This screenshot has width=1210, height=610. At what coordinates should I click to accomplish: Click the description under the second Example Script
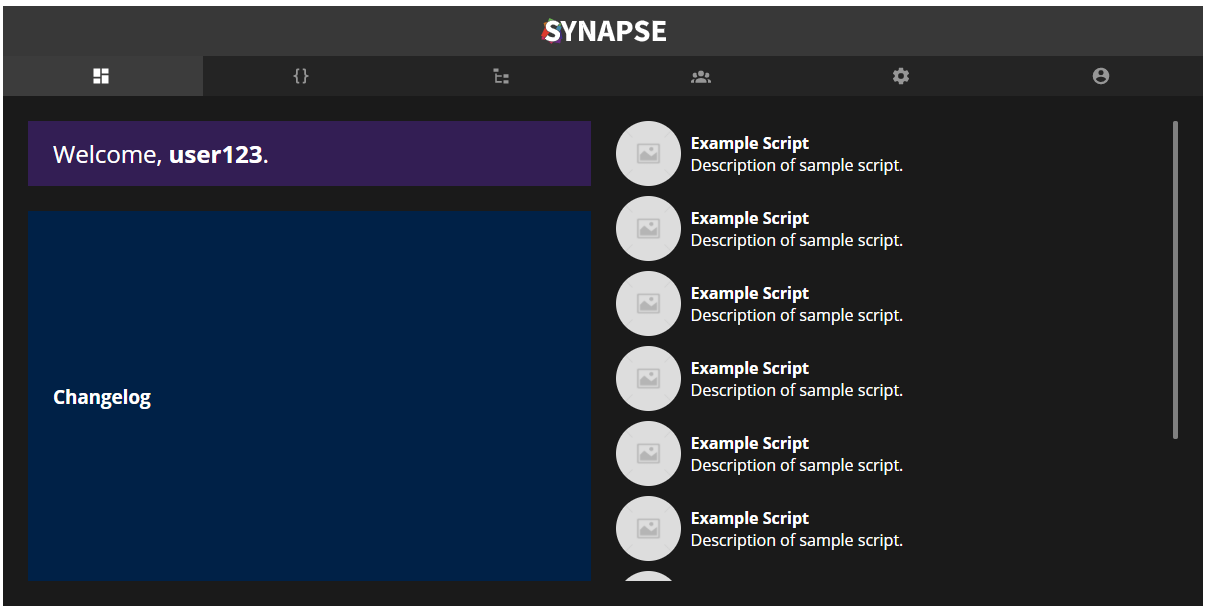(x=796, y=241)
